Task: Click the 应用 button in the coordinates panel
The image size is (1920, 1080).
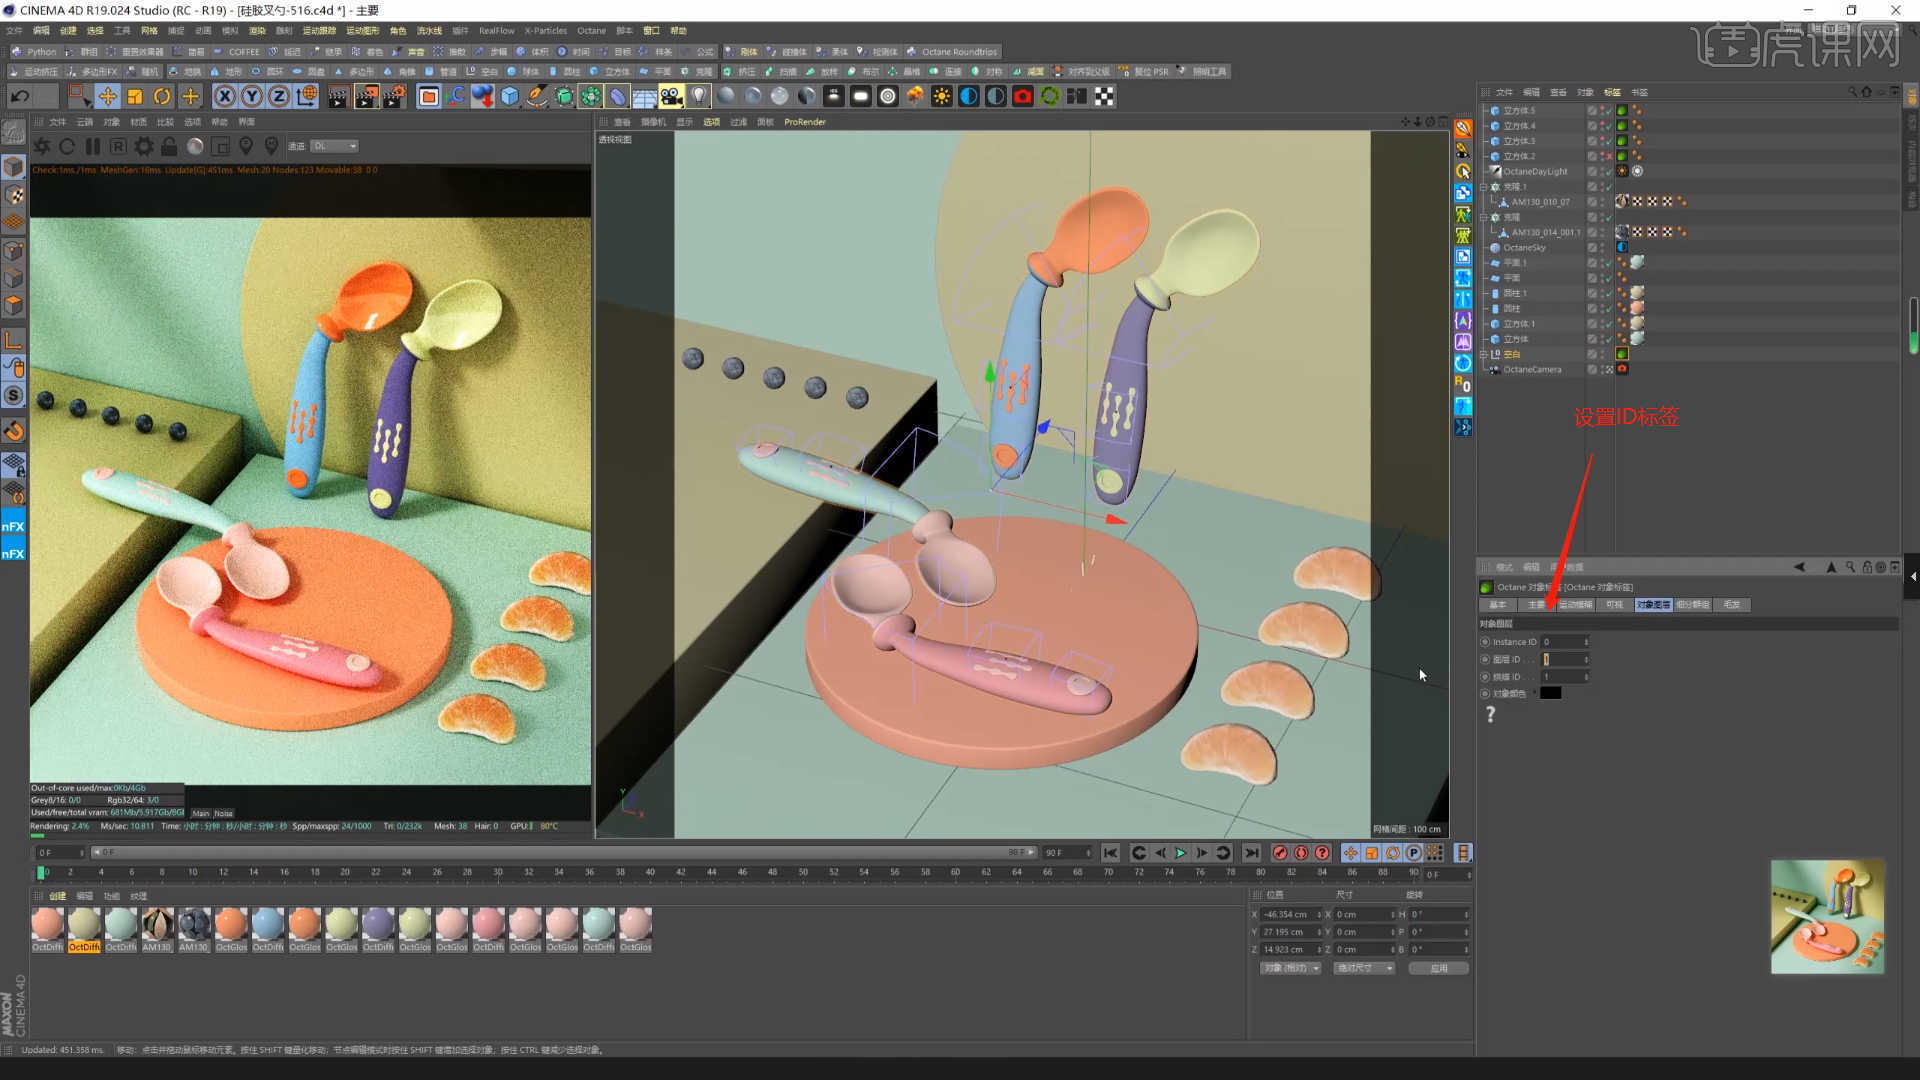Action: pos(1438,967)
